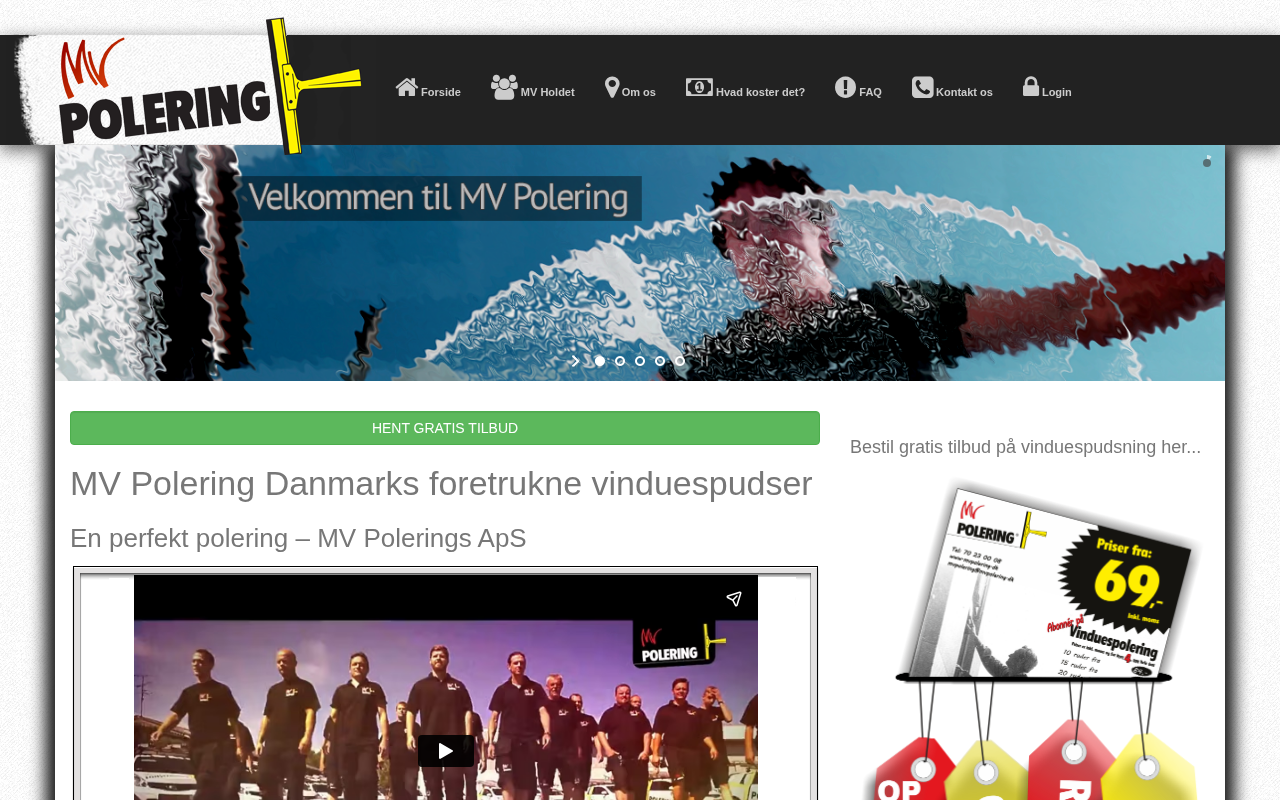1280x800 pixels.
Task: Click the slider next arrow chevron
Action: [575, 361]
